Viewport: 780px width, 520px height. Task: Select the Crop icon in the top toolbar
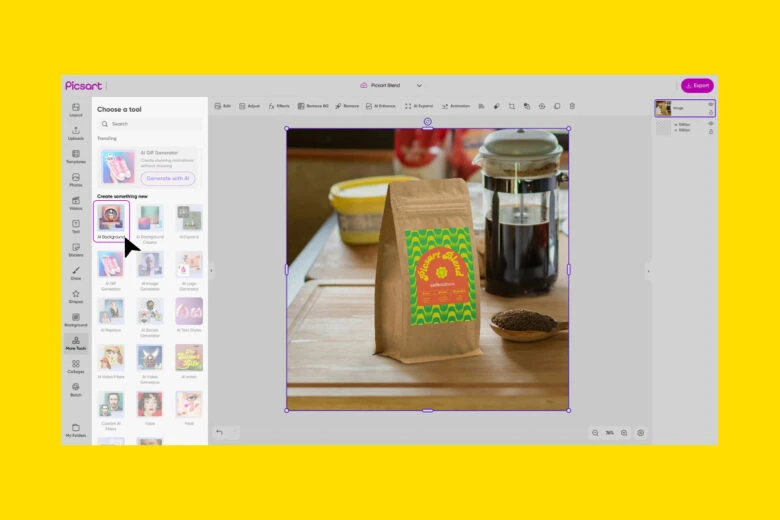511,105
